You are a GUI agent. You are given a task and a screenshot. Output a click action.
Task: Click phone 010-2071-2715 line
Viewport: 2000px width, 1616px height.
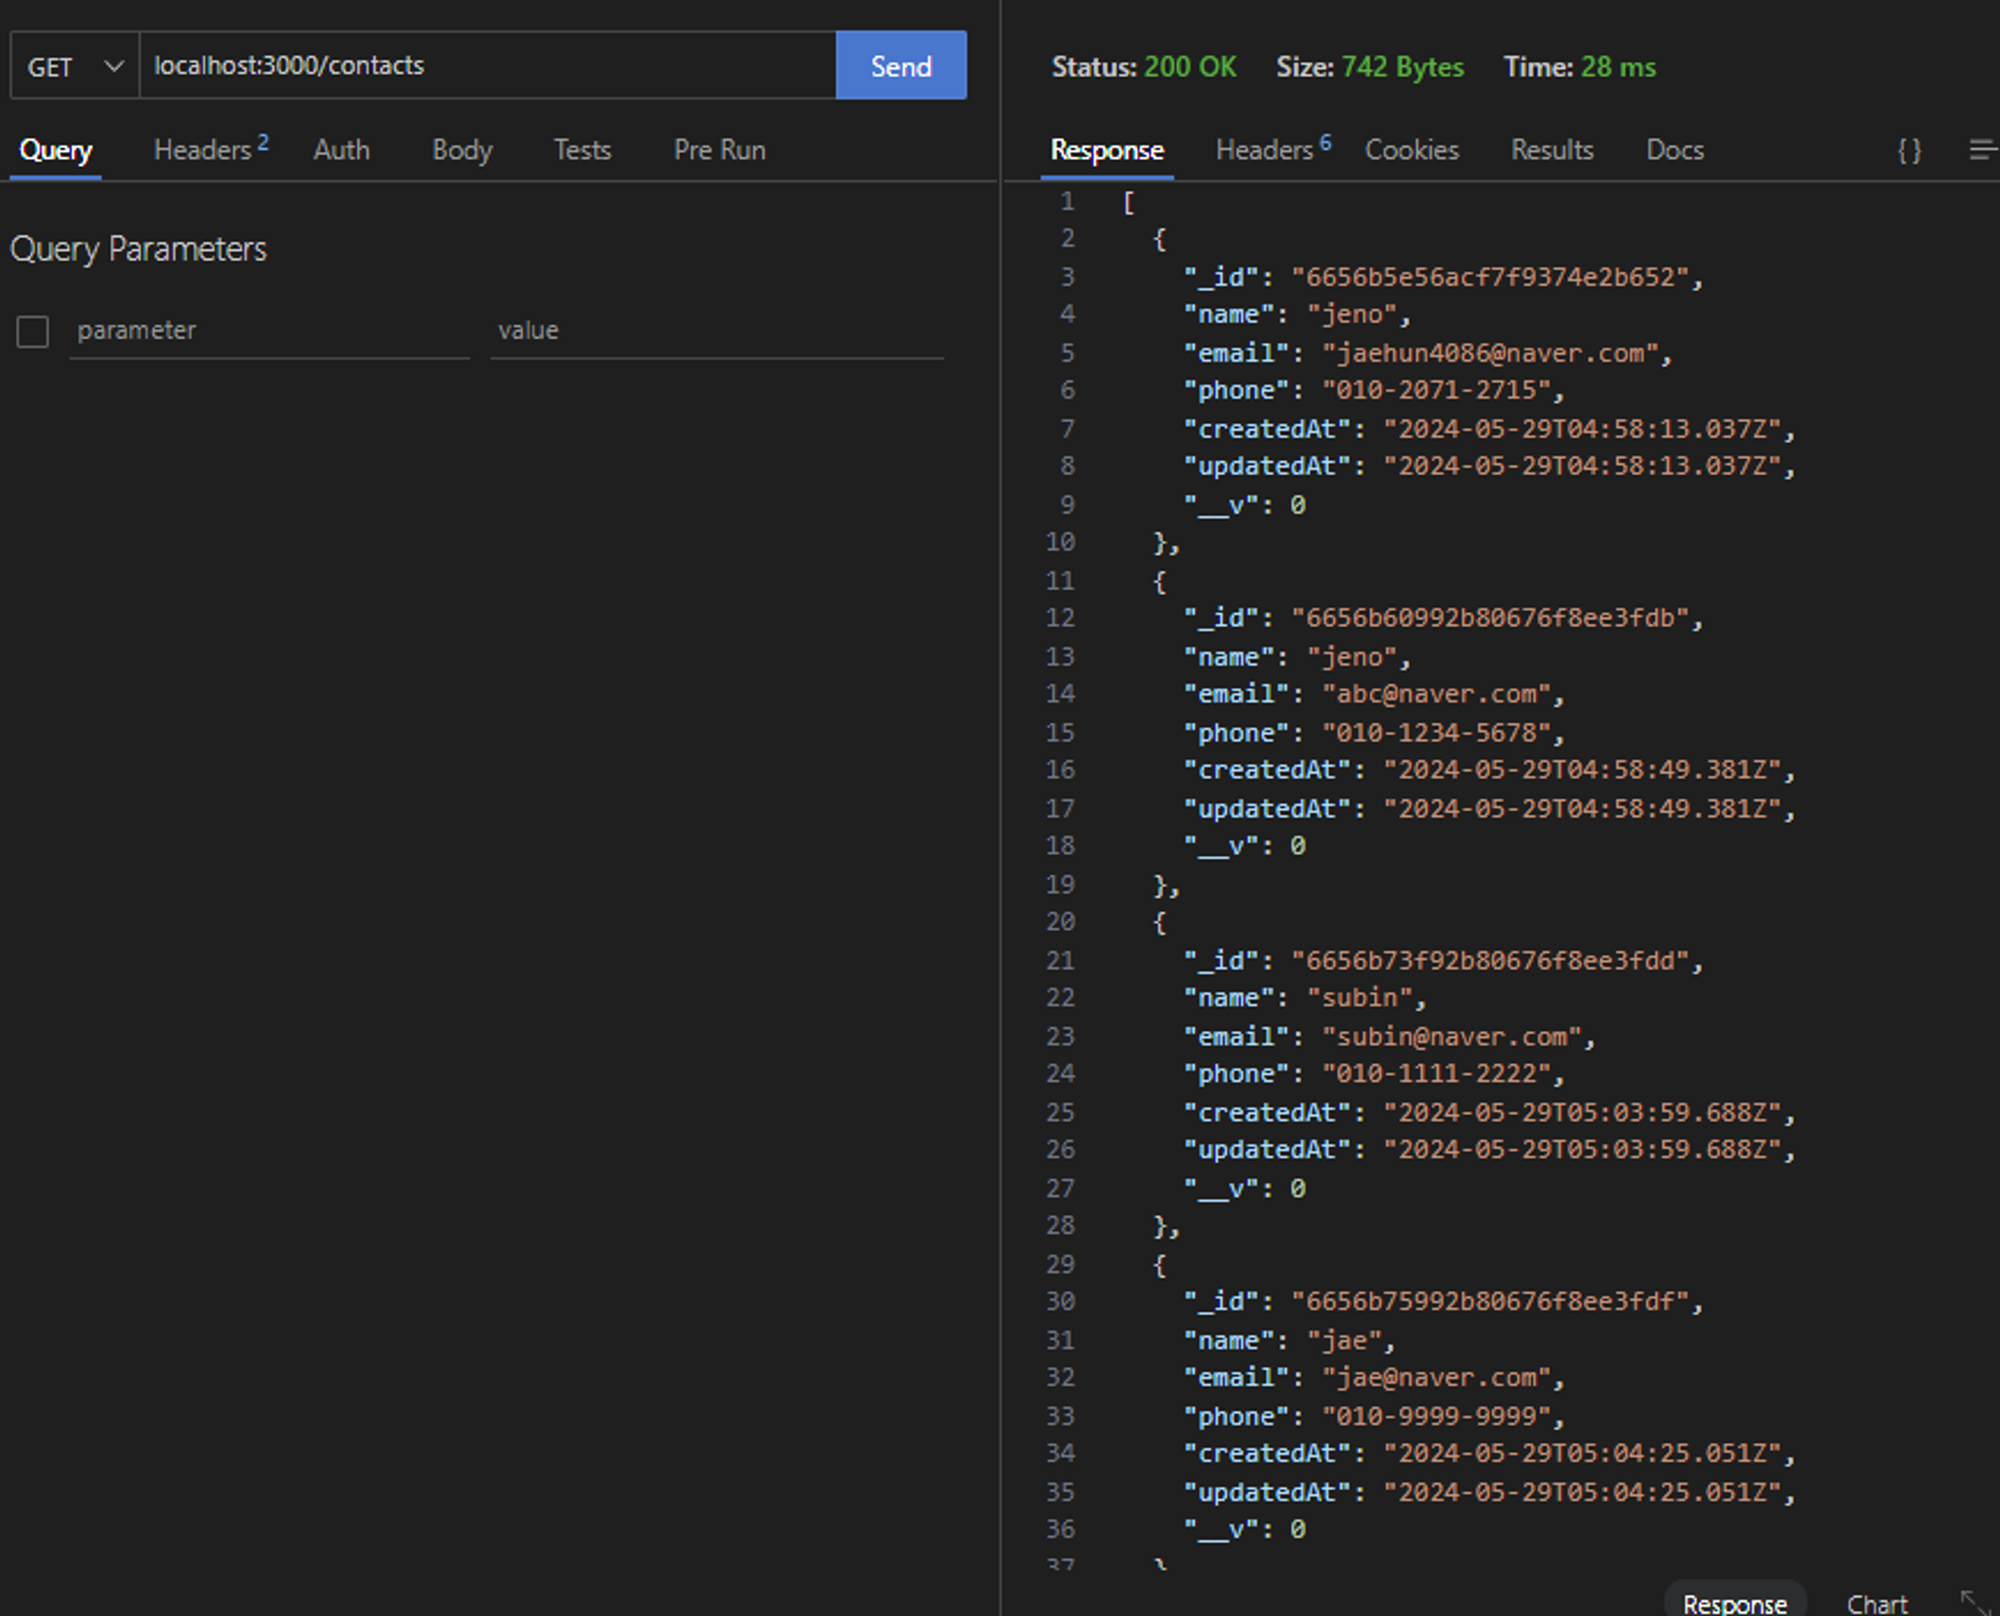click(1374, 390)
